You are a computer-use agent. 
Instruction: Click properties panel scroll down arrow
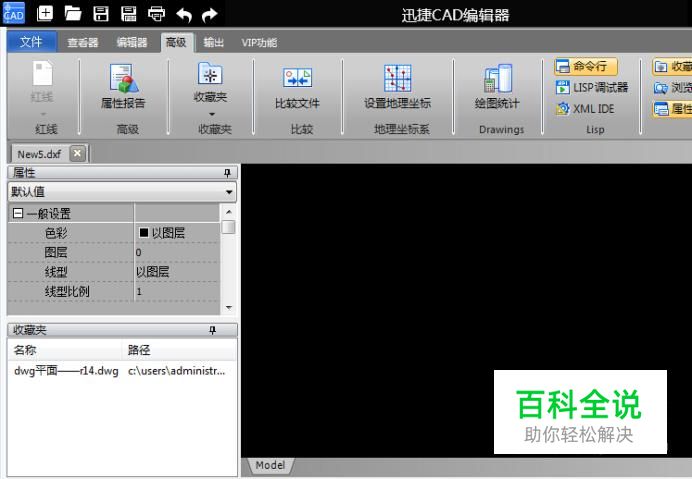coord(229,308)
